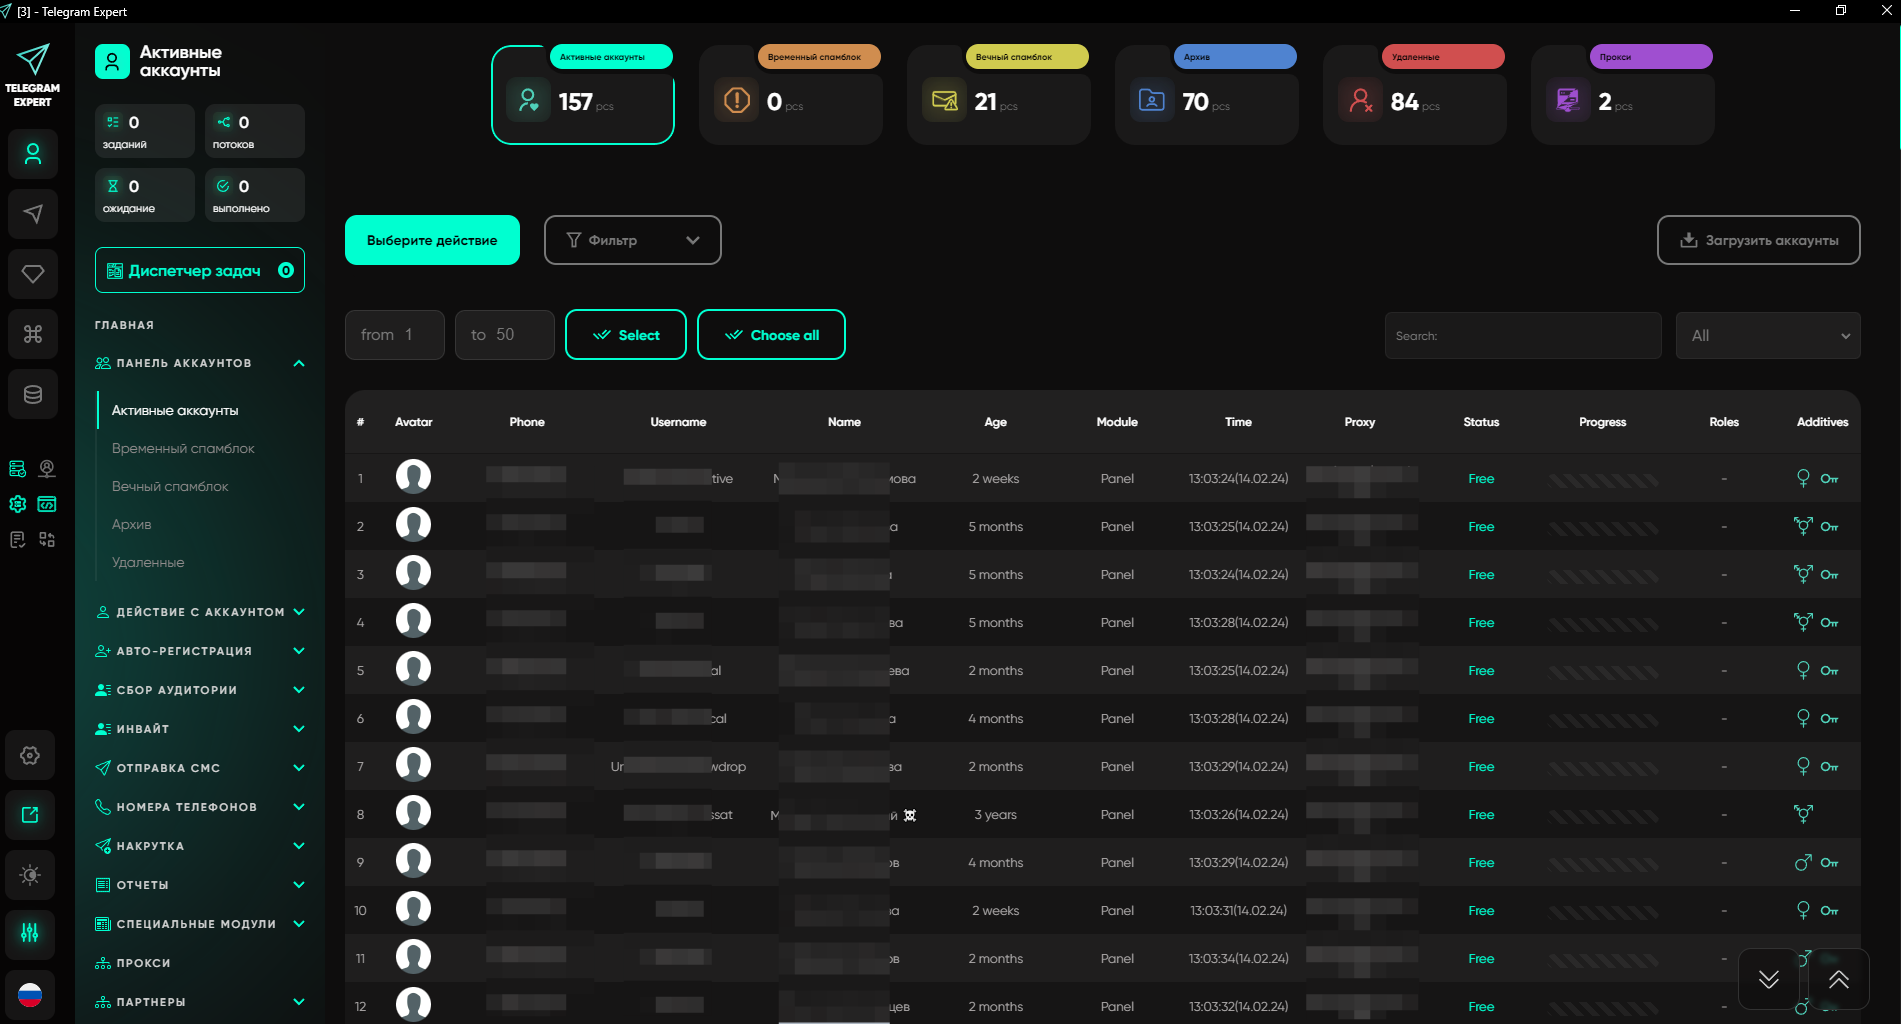Click the progress bar in row 4

[x=1603, y=624]
